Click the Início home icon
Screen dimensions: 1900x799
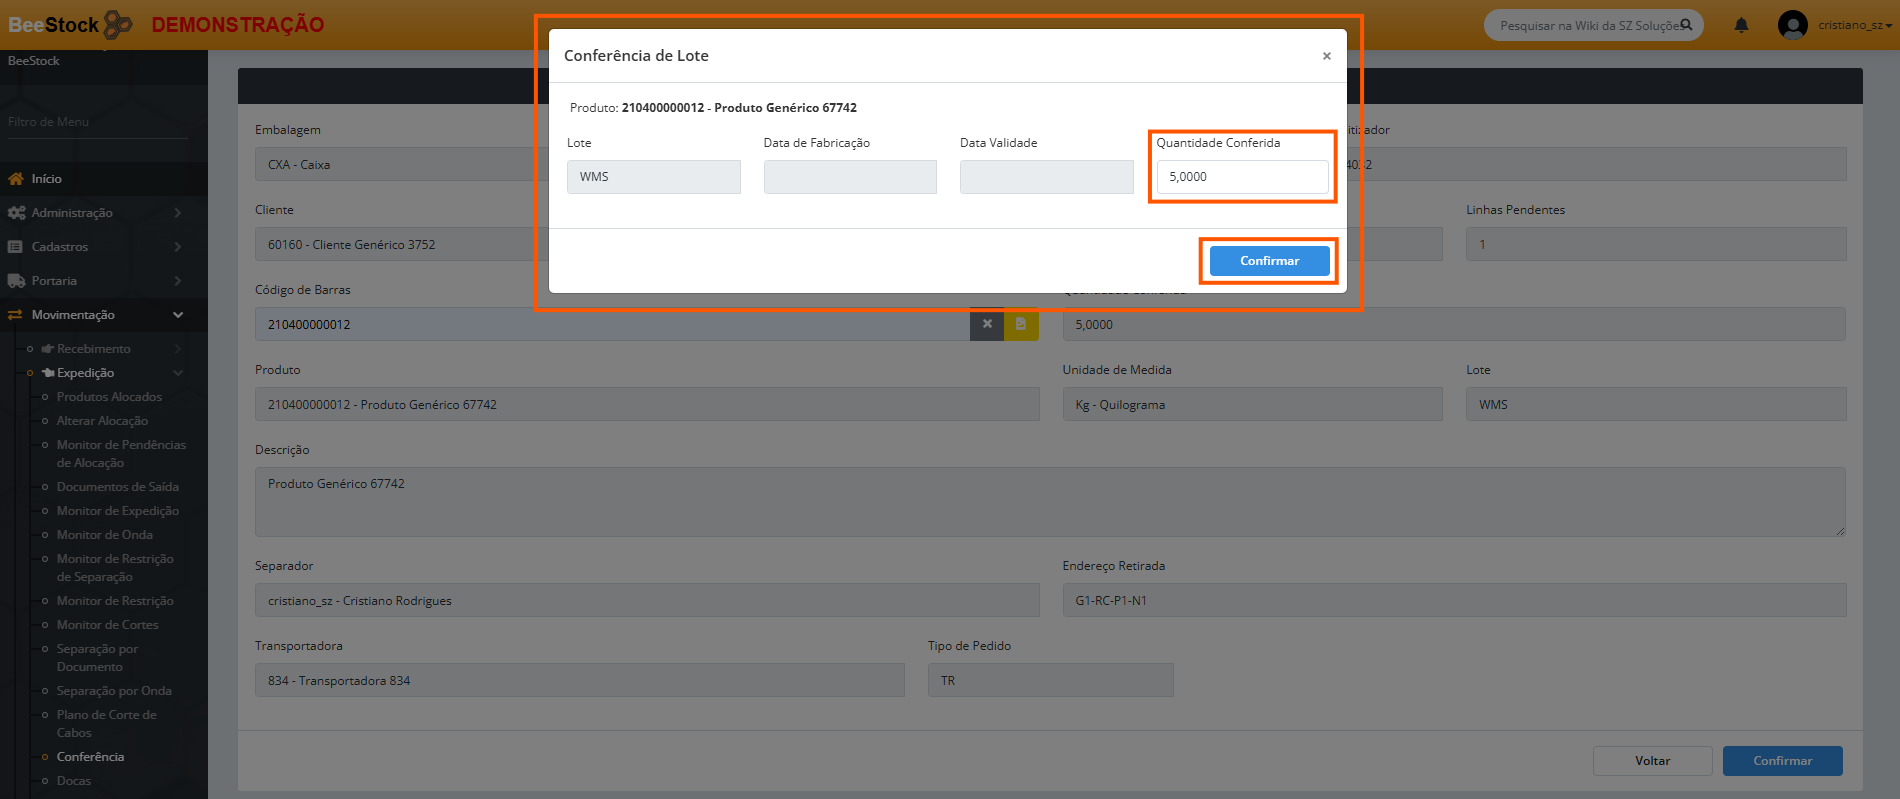click(x=16, y=179)
